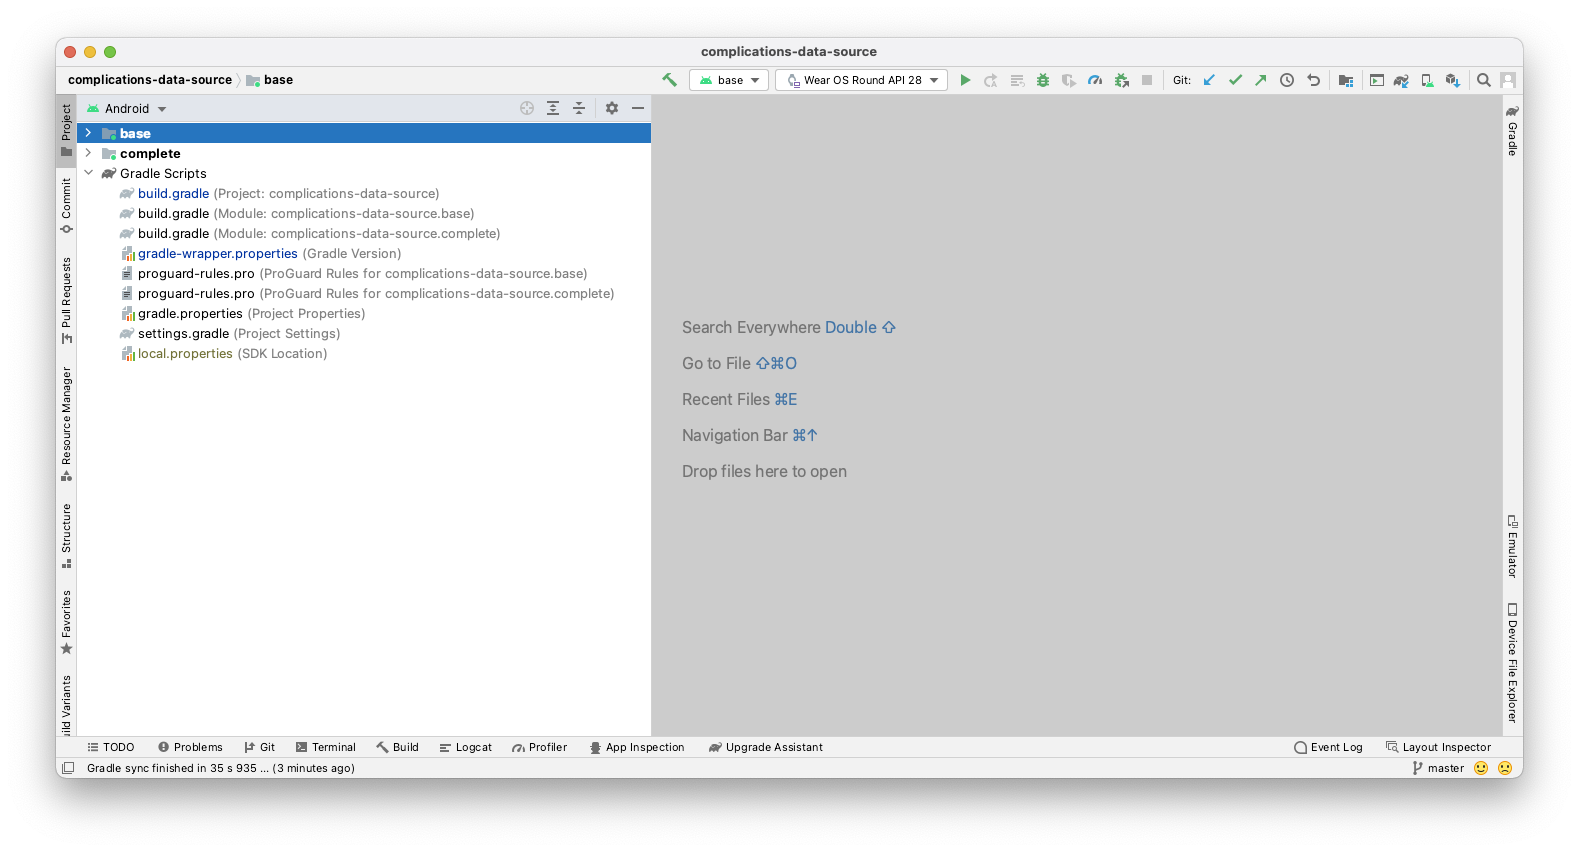Viewport: 1579px width, 852px height.
Task: Click the Search Everywhere magnifier icon
Action: point(1484,80)
